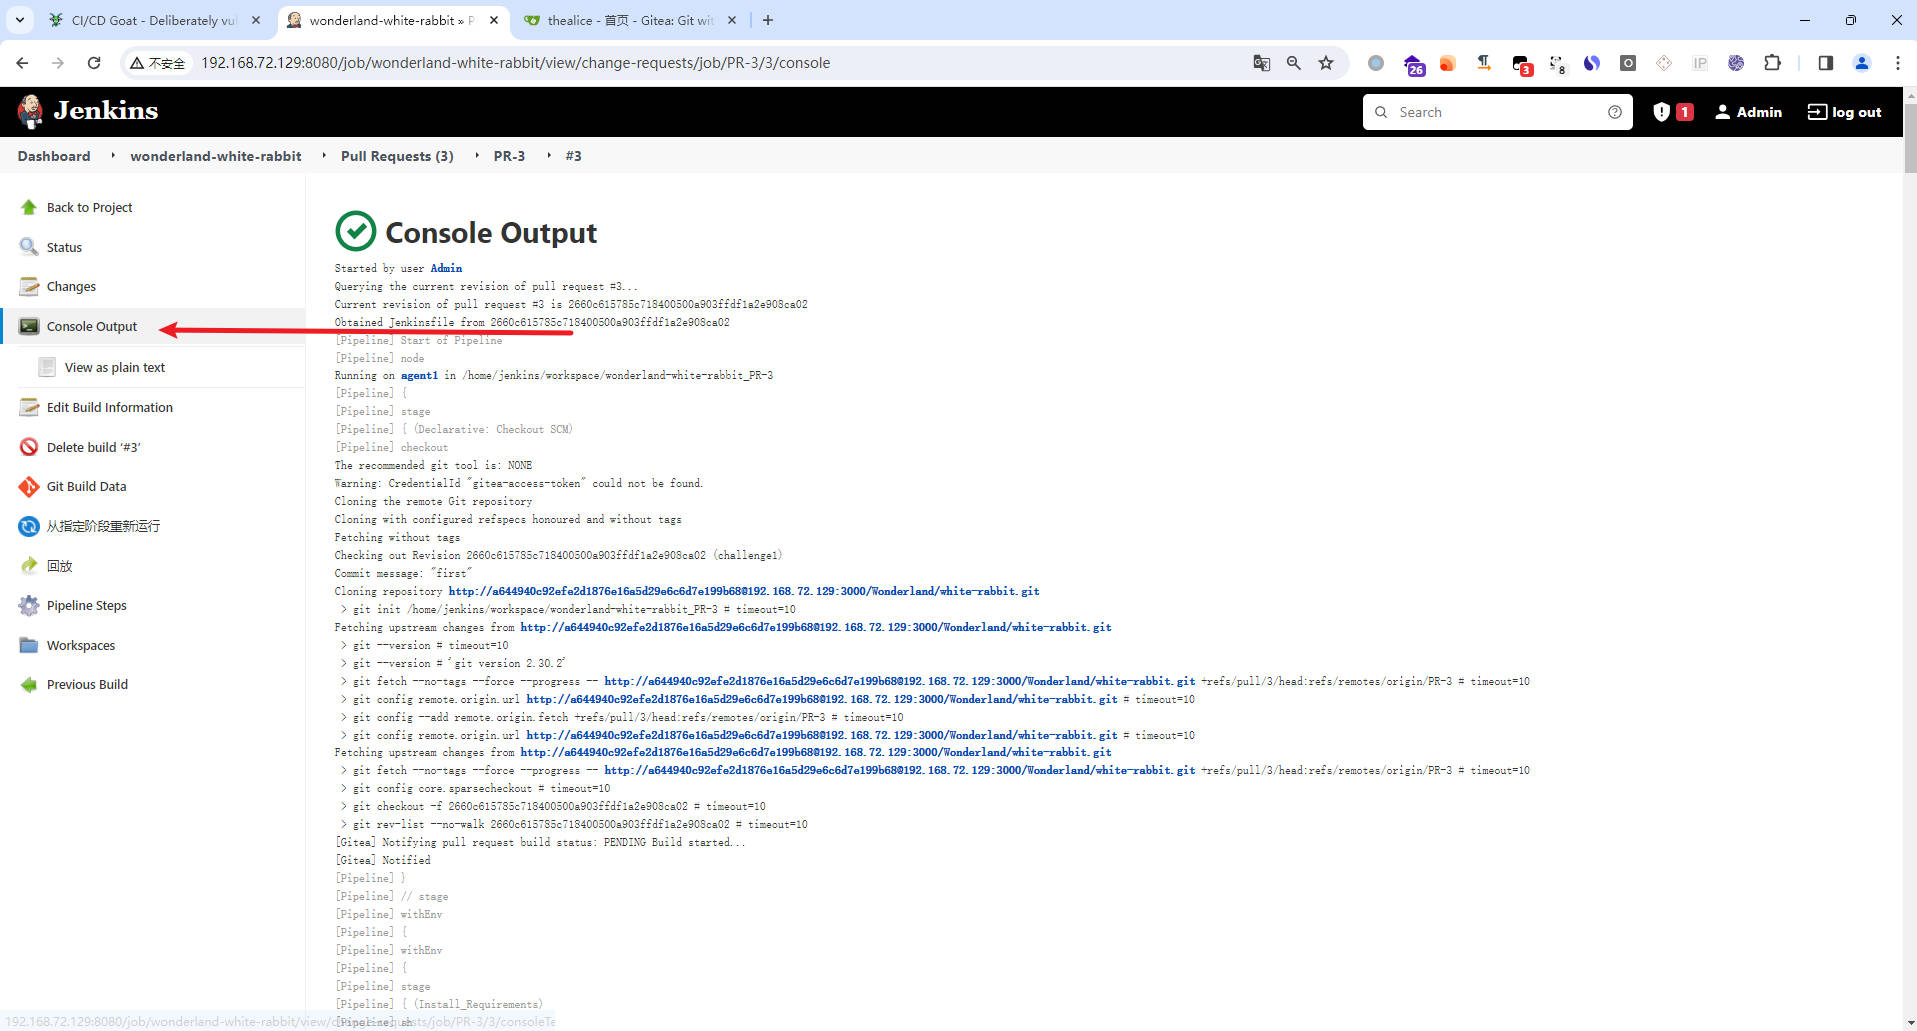Open the Admin account link in header
Viewport: 1917px width, 1031px height.
(1748, 112)
